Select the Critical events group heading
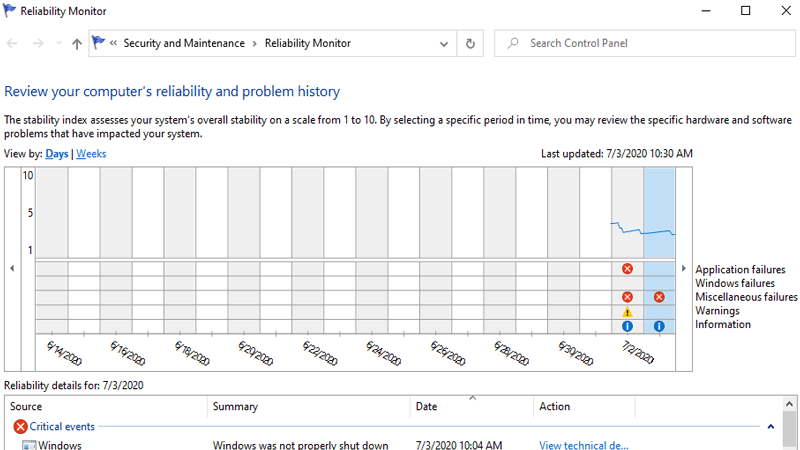 coord(62,427)
